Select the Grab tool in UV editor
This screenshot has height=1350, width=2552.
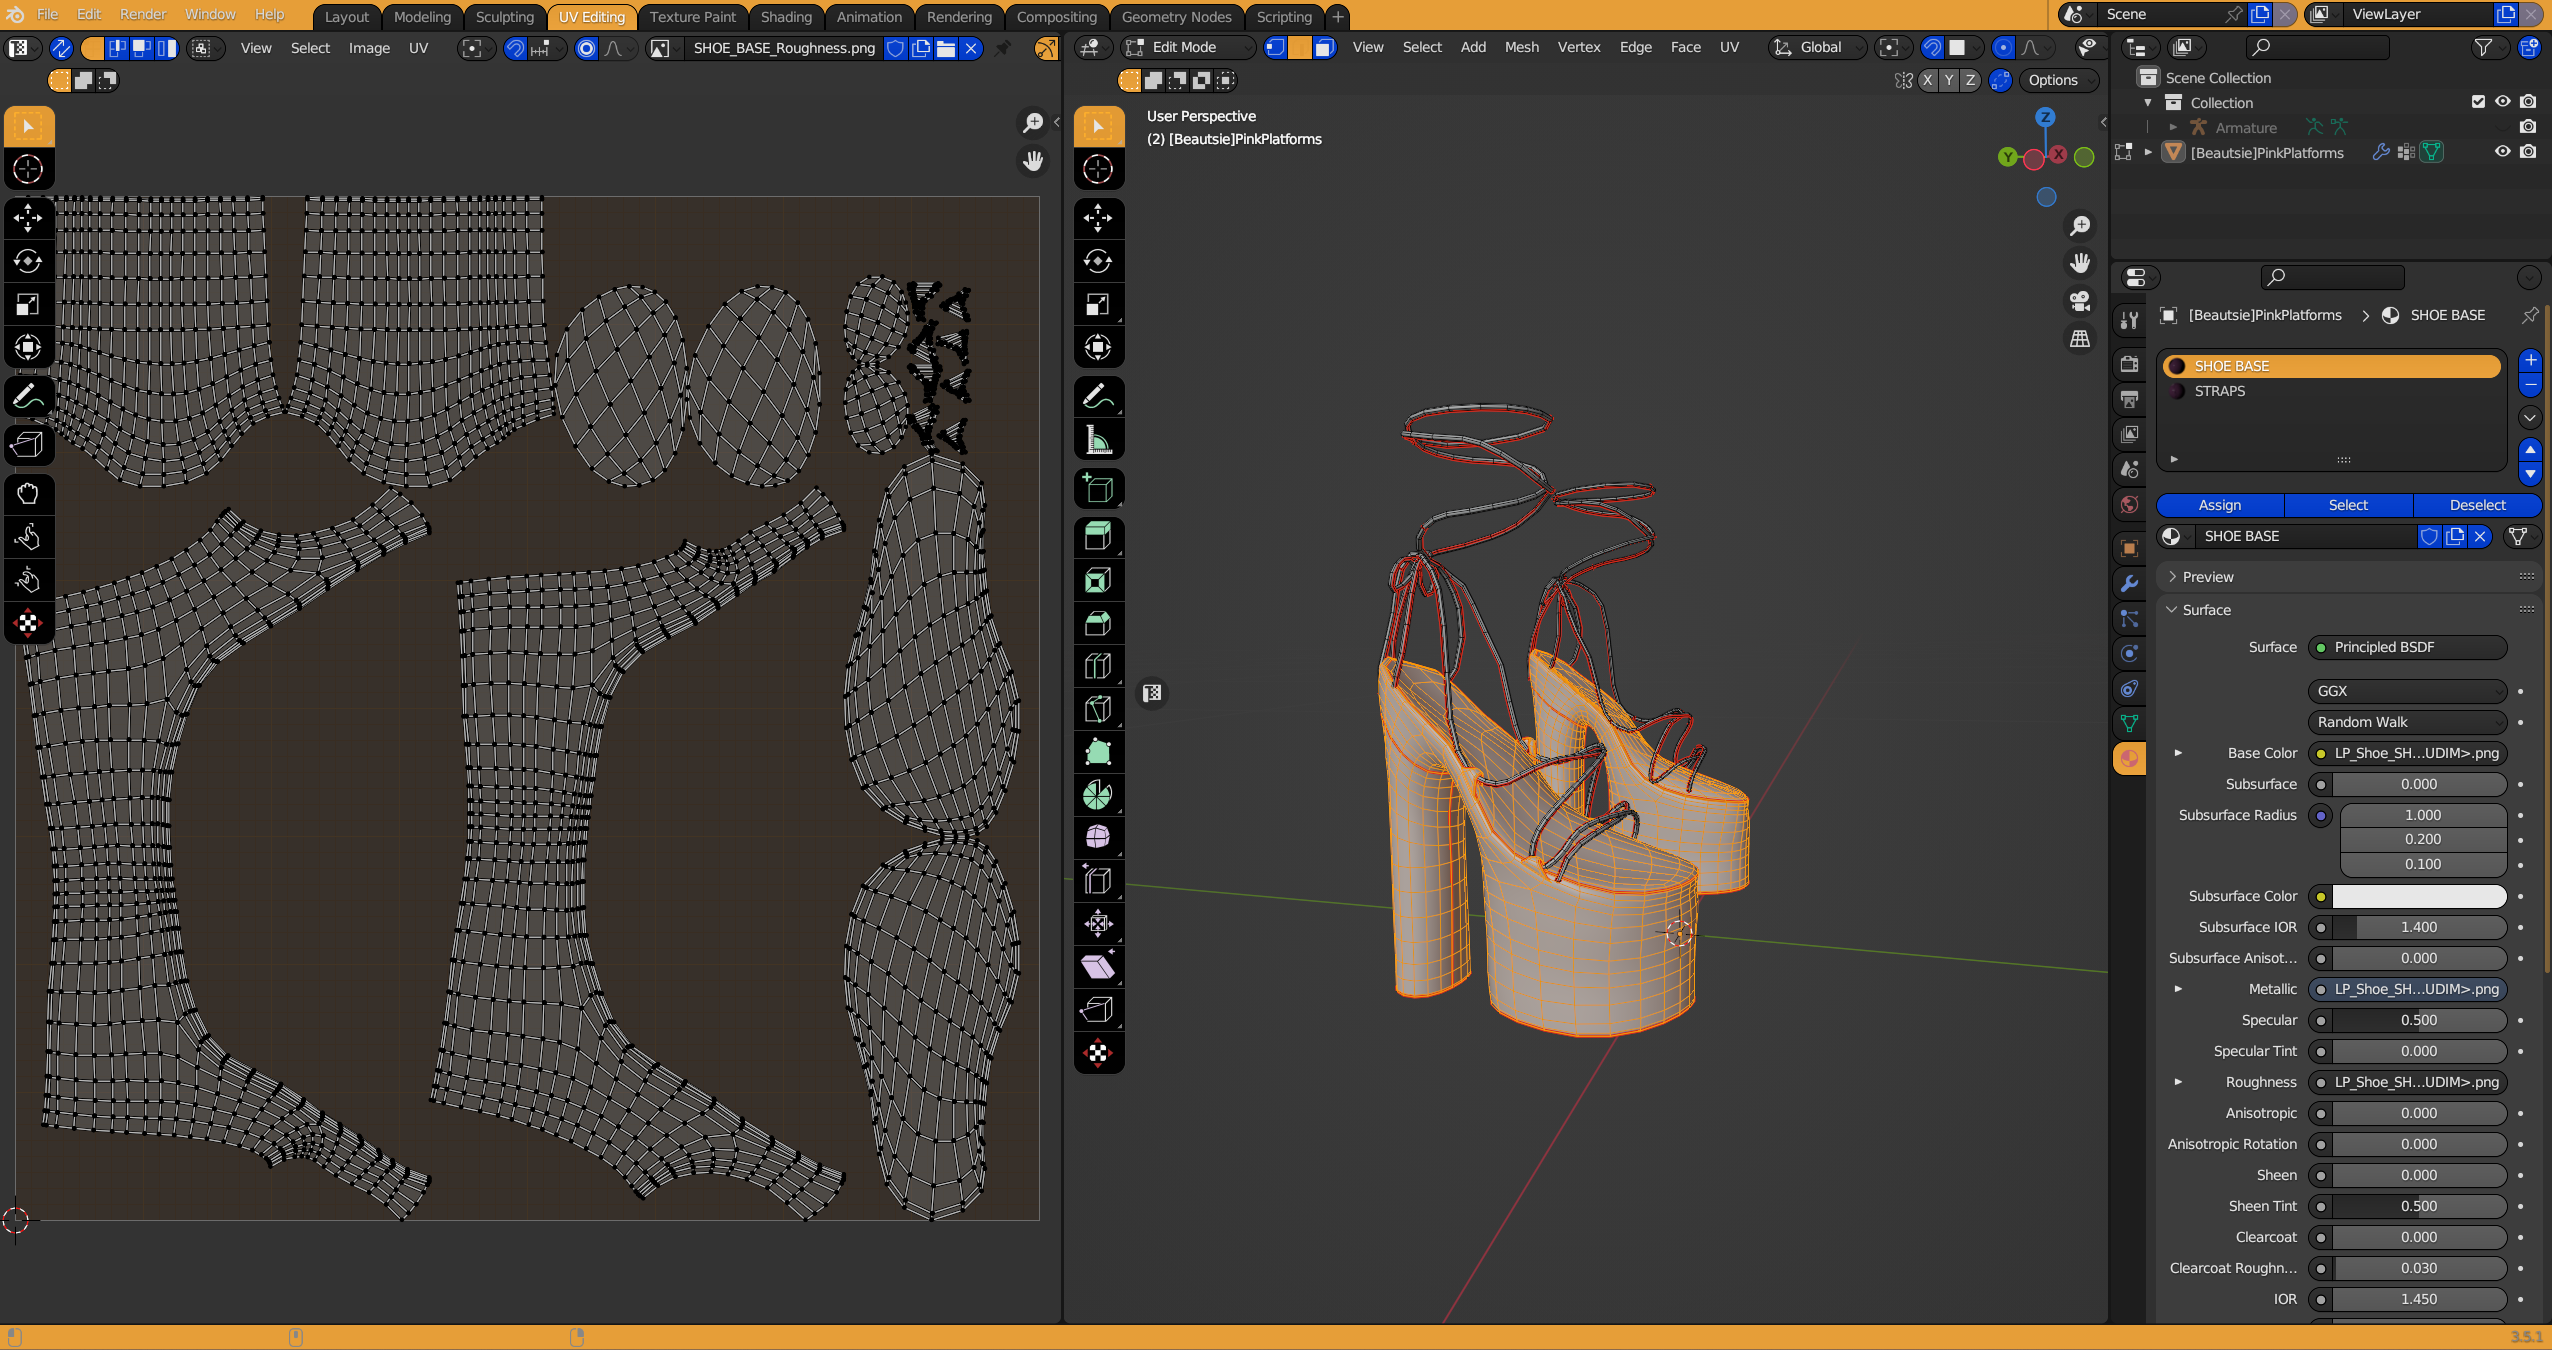pos(28,493)
